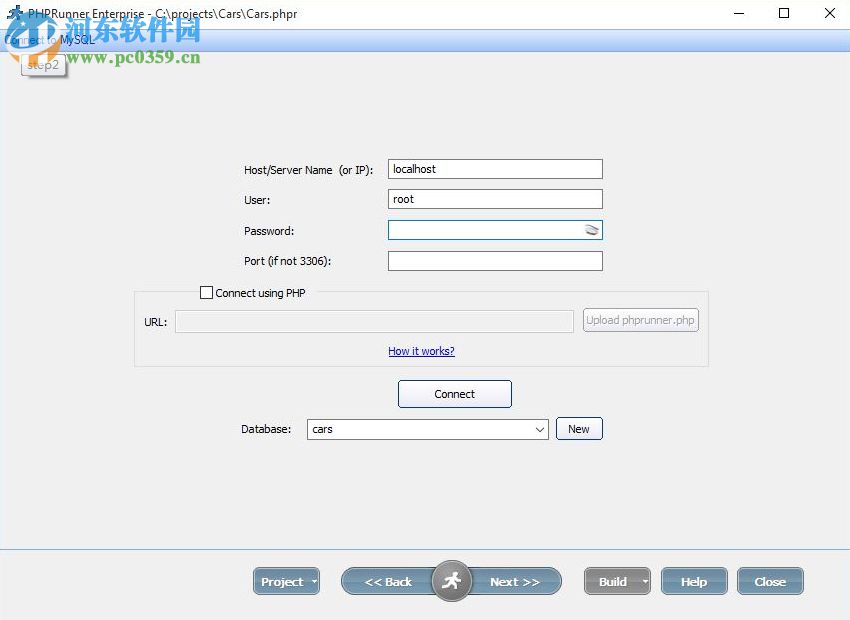Click the Port (if not 3306) field
850x620 pixels.
pyautogui.click(x=495, y=260)
